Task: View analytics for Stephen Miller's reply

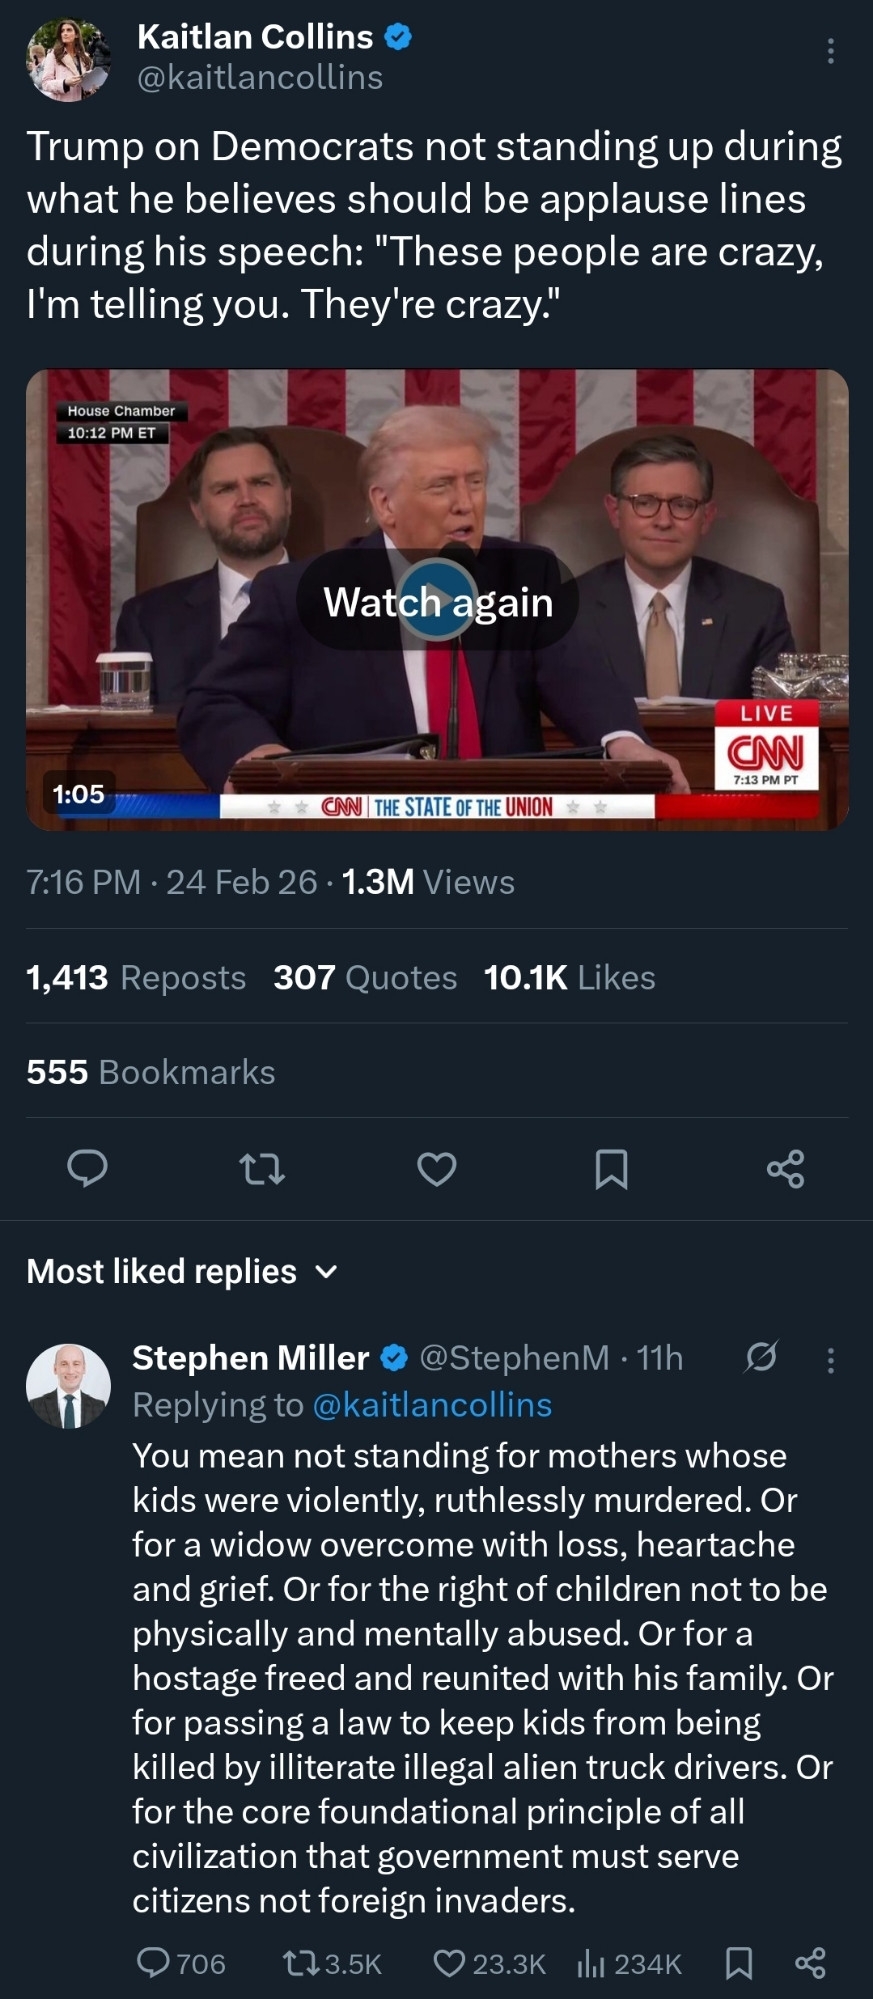Action: click(x=591, y=1963)
